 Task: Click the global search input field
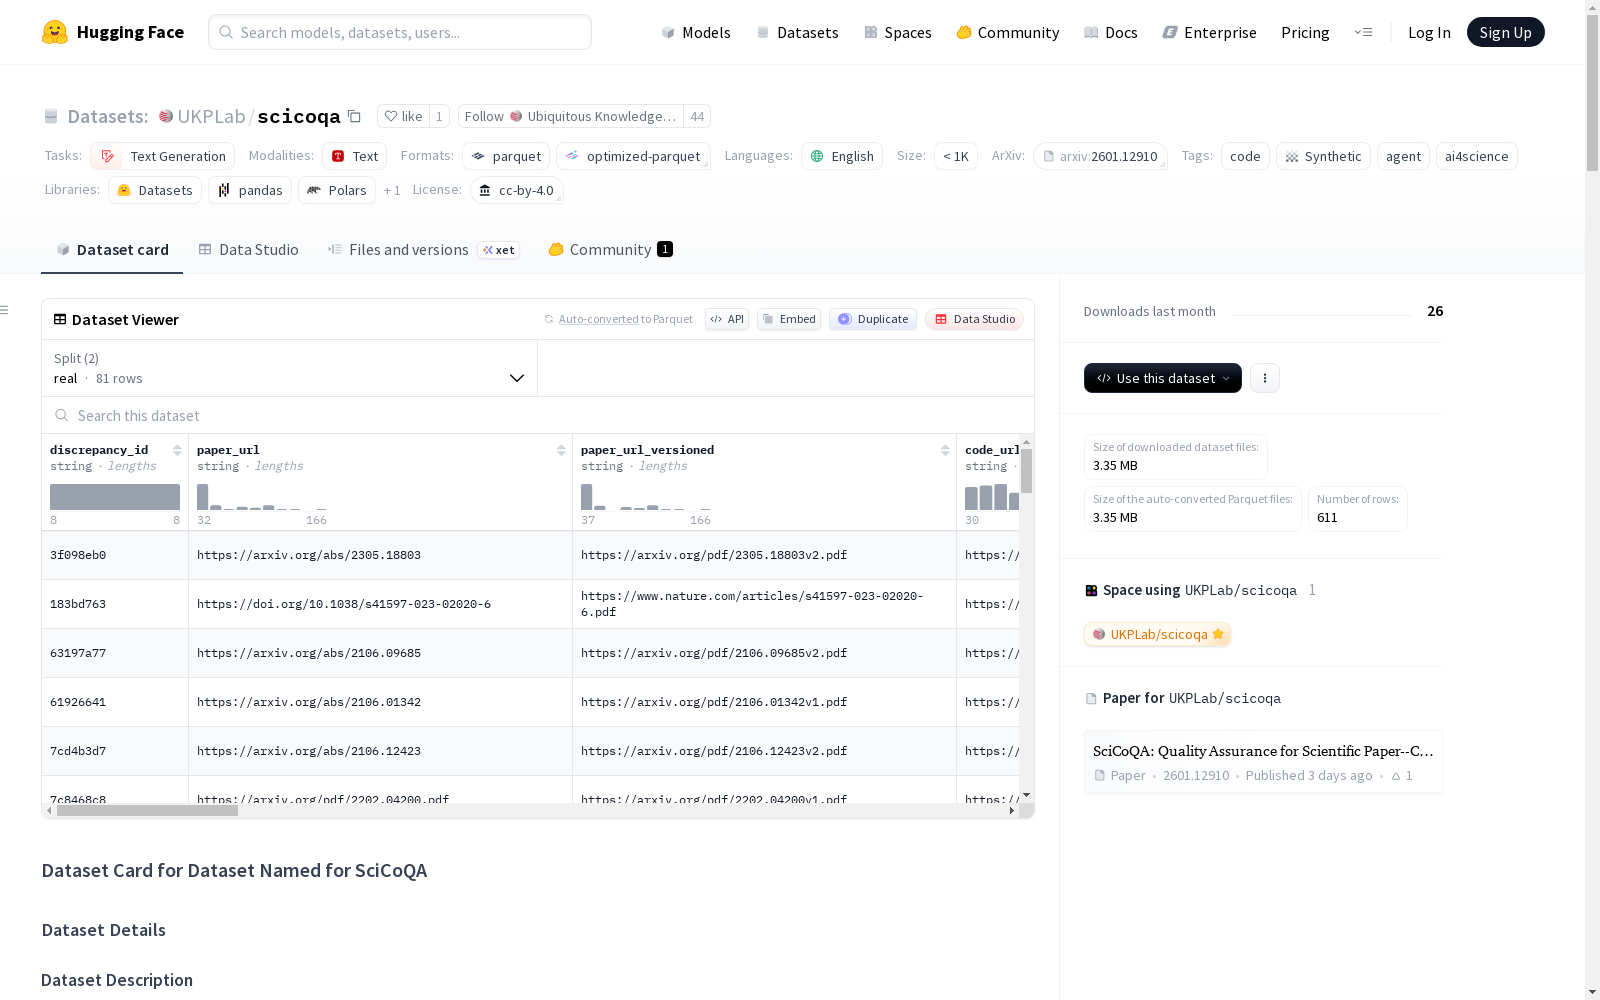400,32
